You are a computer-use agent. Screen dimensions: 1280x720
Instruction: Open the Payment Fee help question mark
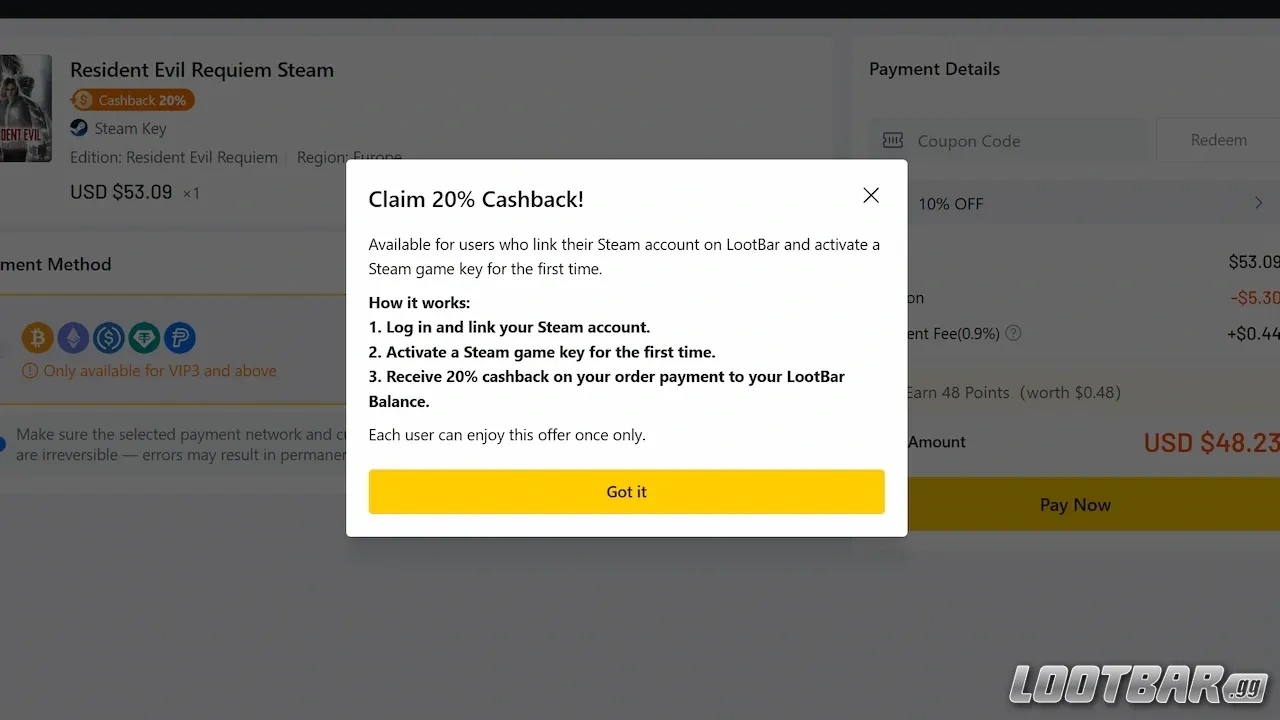(1013, 333)
